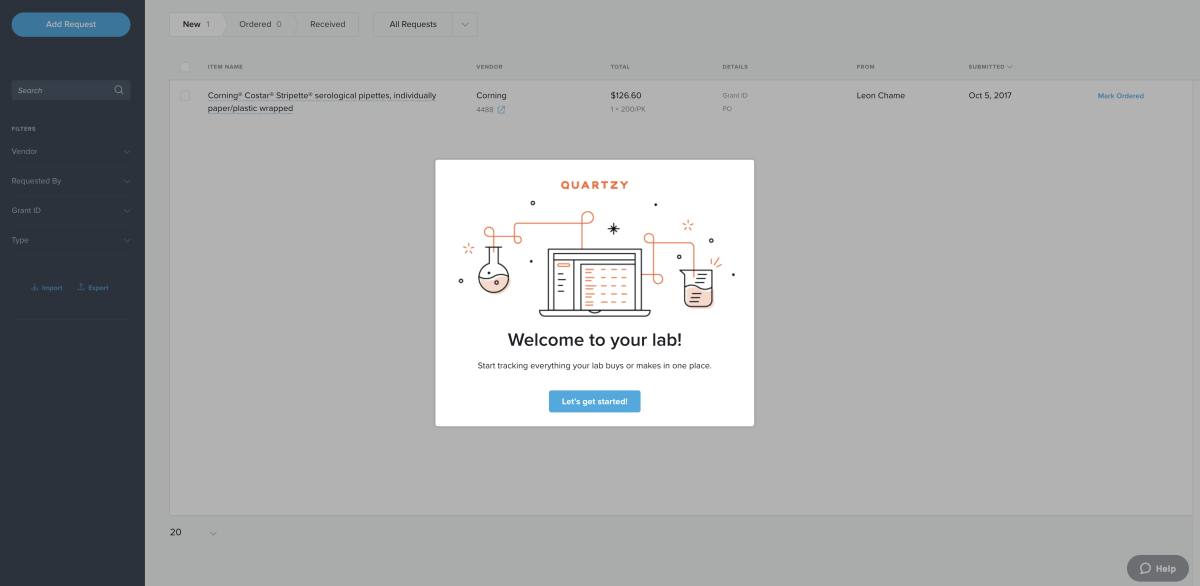1200x586 pixels.
Task: Sort by the Submitted column header
Action: click(990, 67)
